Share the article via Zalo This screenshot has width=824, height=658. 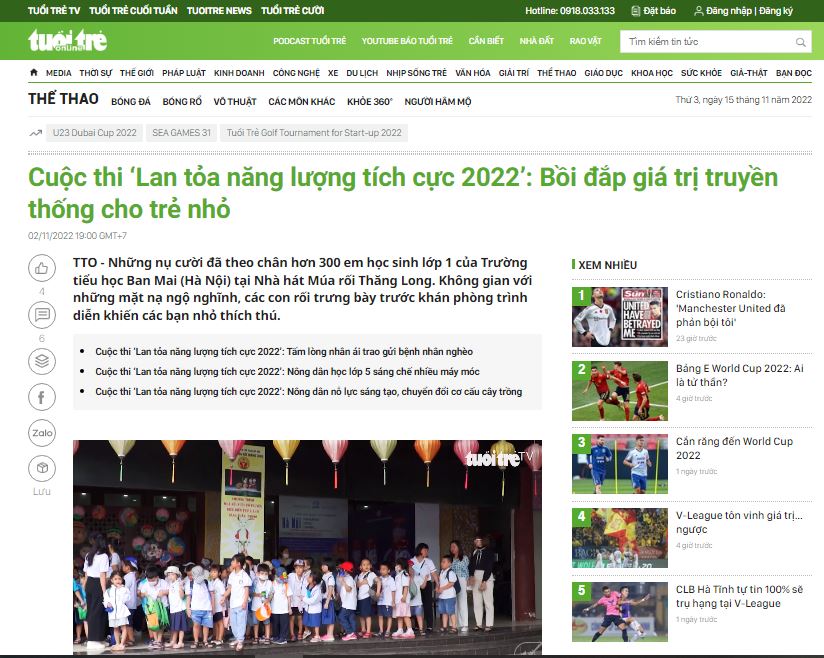(x=41, y=433)
